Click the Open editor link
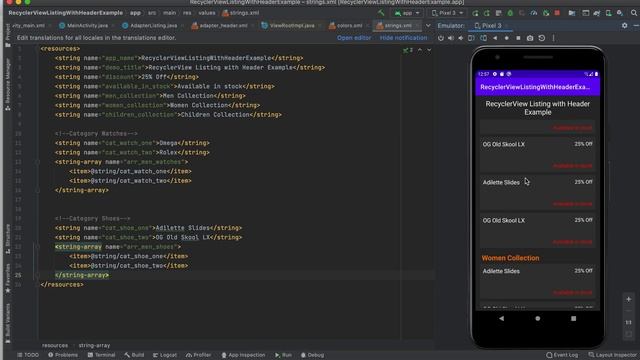640x360 pixels. [x=354, y=38]
